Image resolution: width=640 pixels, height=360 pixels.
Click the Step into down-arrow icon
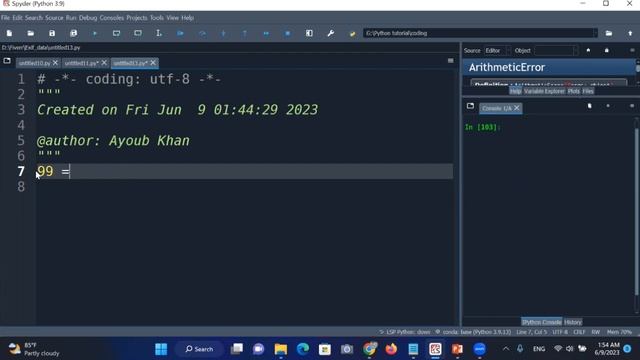pyautogui.click(x=223, y=33)
